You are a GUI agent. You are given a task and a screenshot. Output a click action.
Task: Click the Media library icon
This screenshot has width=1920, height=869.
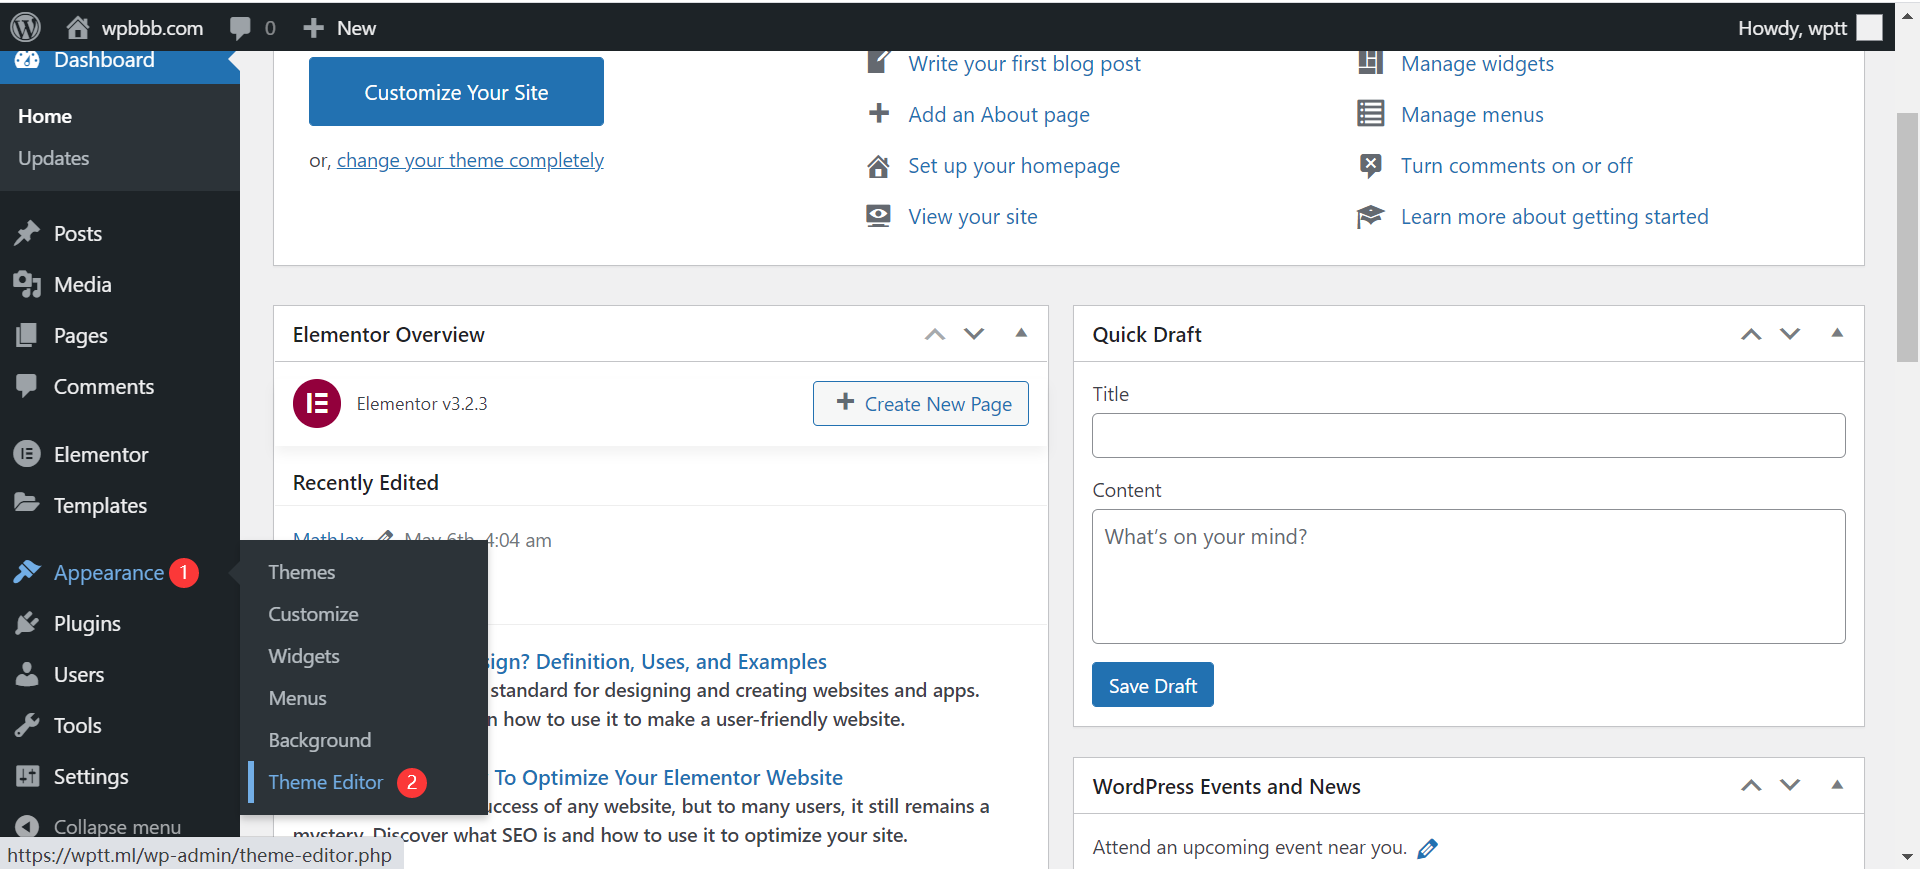click(x=27, y=284)
